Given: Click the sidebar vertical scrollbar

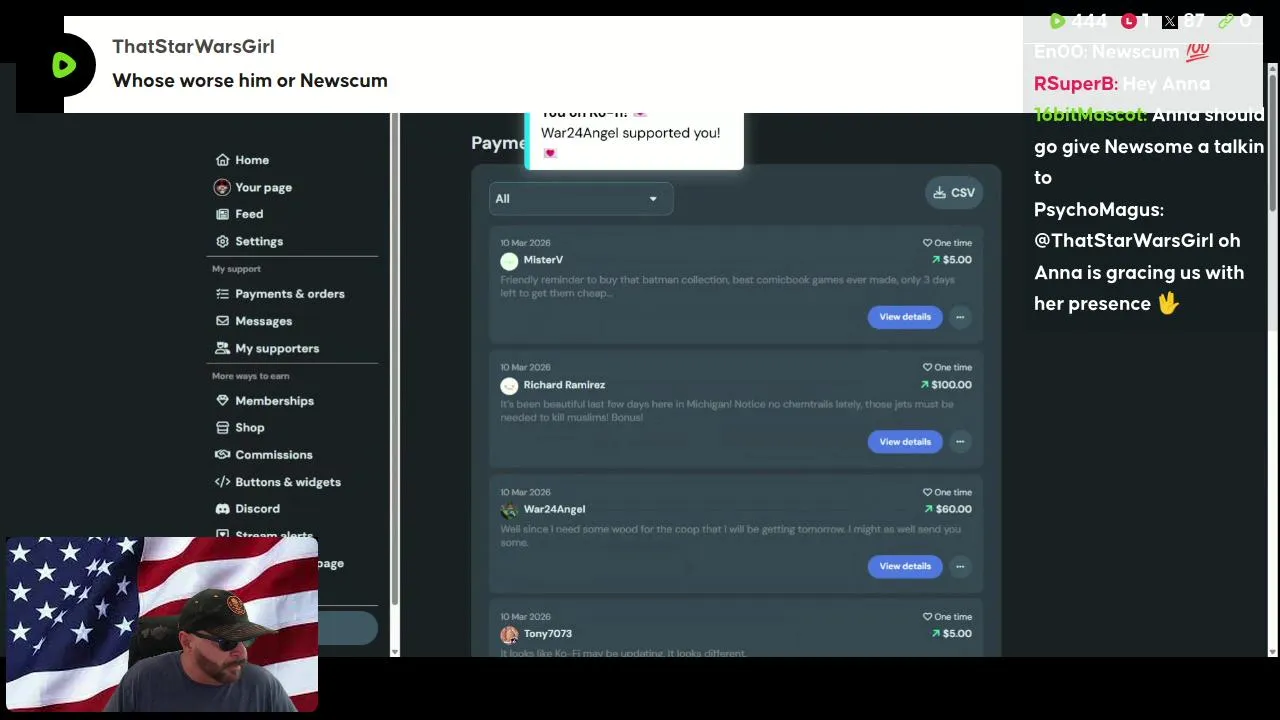Looking at the screenshot, I should click(395, 360).
